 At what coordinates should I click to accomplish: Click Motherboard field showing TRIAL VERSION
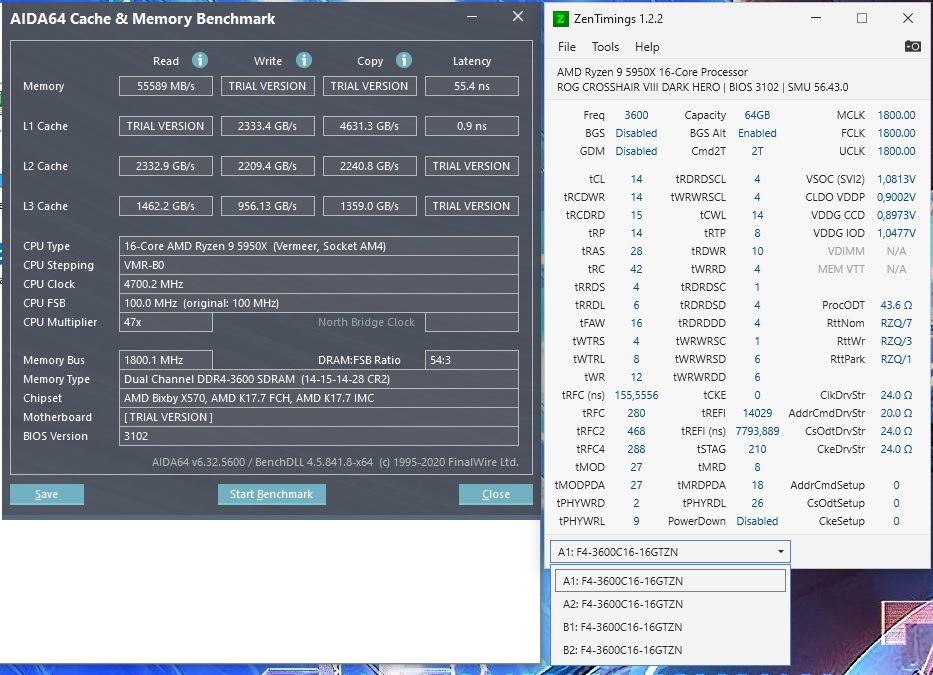tap(319, 417)
